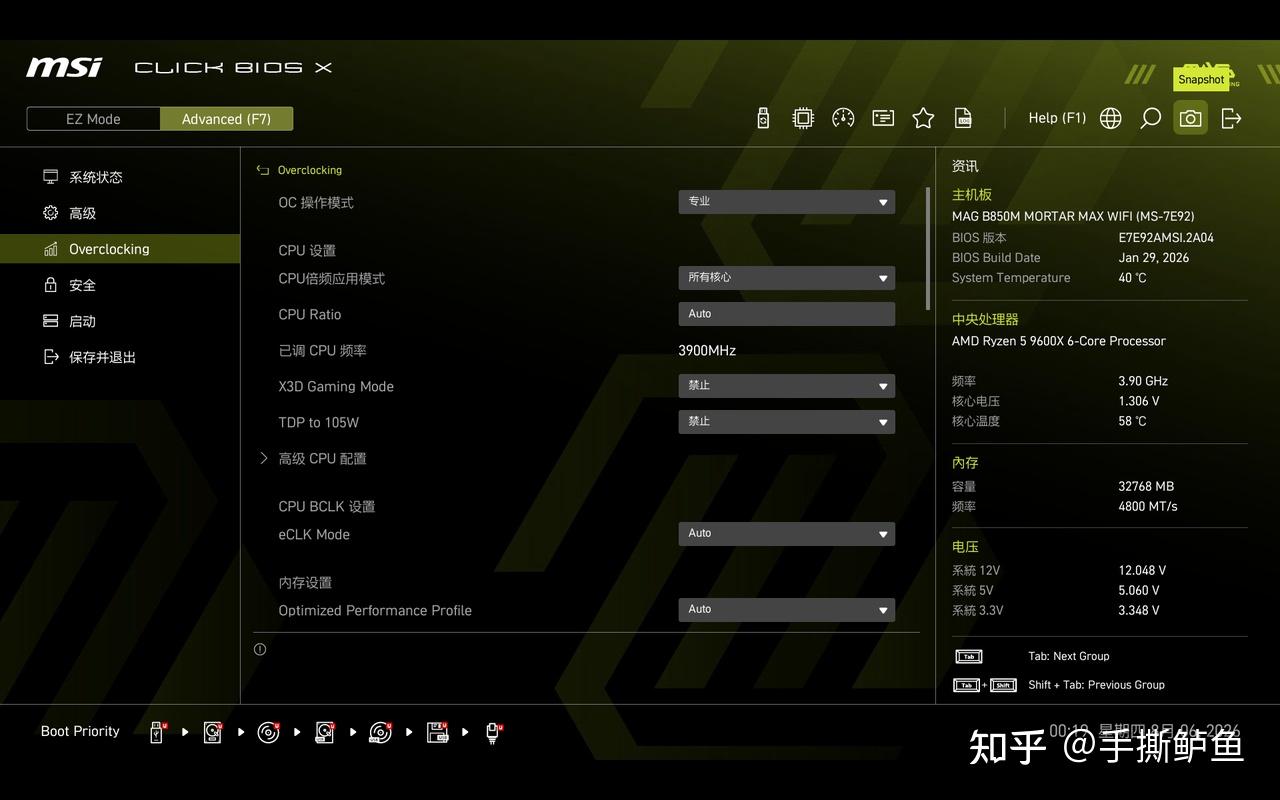Click the Tab: Next Group hint

1069,657
